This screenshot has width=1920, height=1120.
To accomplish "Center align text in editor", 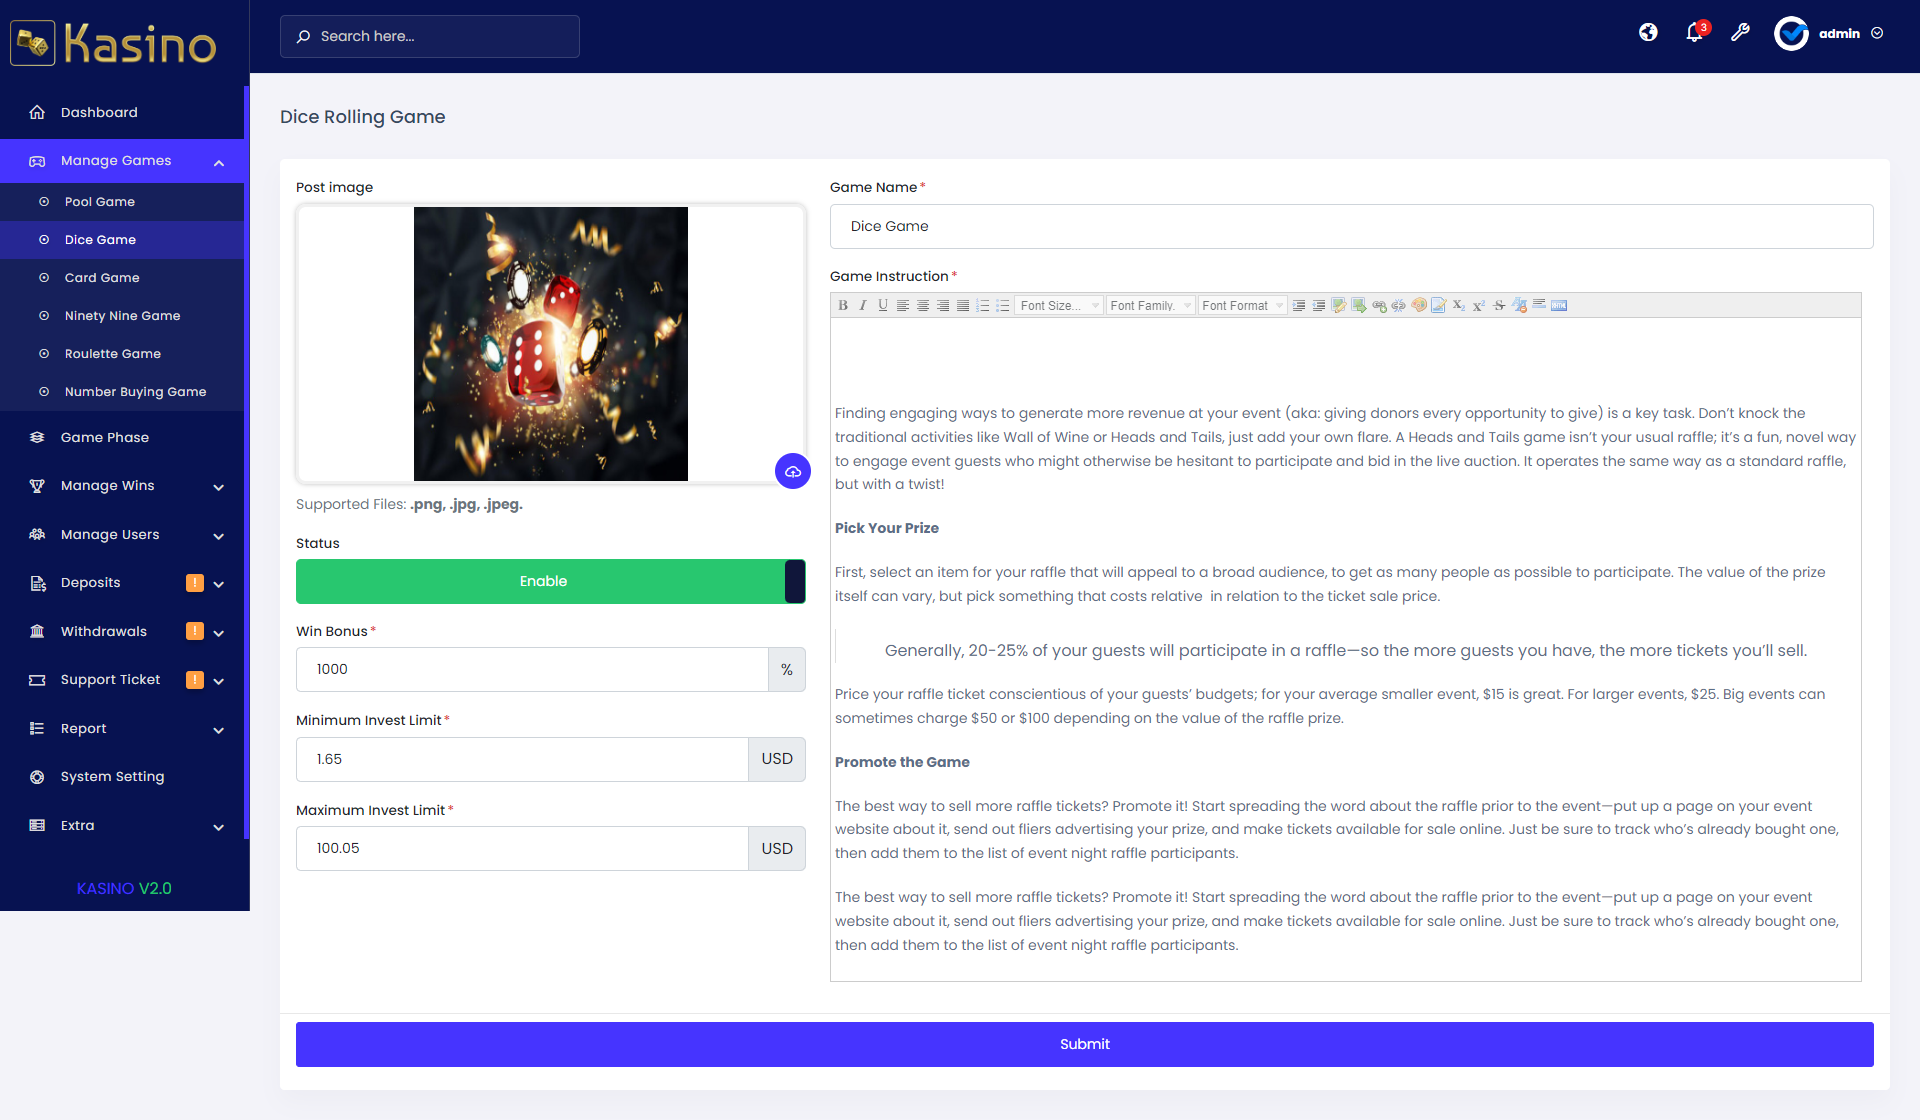I will pyautogui.click(x=923, y=305).
